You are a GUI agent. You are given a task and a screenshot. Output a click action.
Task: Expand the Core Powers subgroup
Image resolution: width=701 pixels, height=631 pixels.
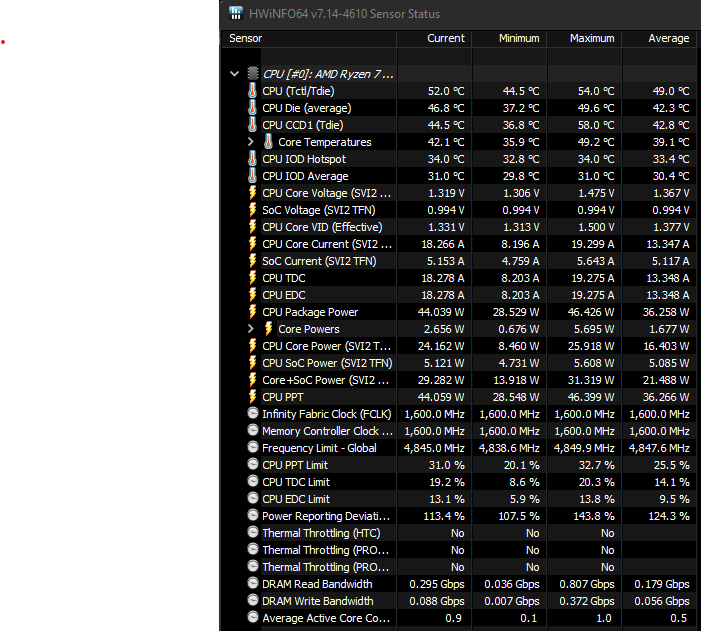pos(251,329)
